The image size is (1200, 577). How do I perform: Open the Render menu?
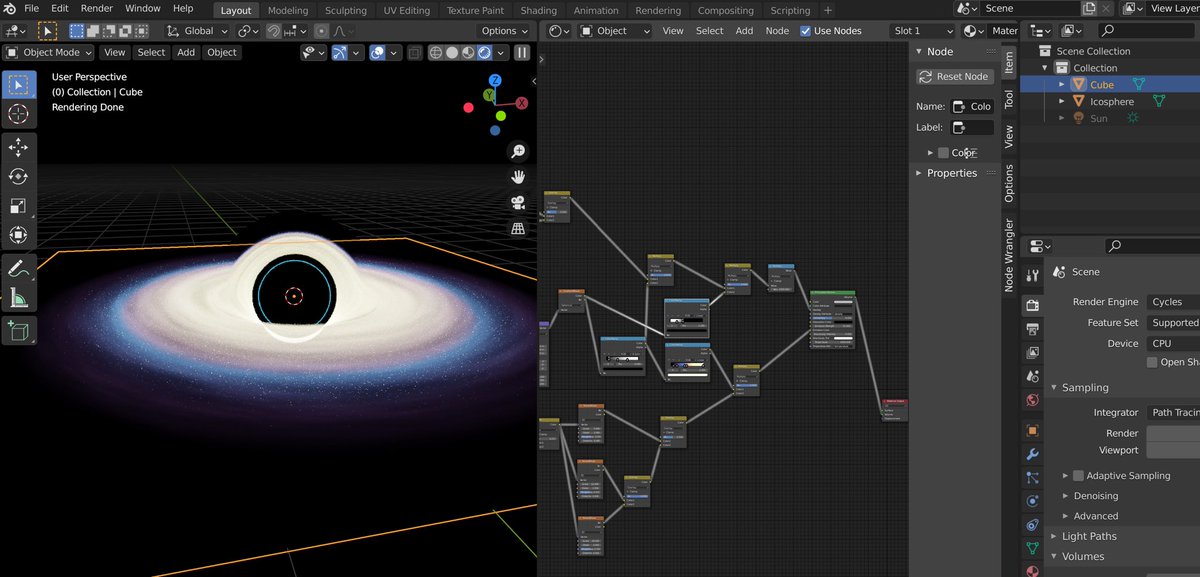[x=96, y=9]
